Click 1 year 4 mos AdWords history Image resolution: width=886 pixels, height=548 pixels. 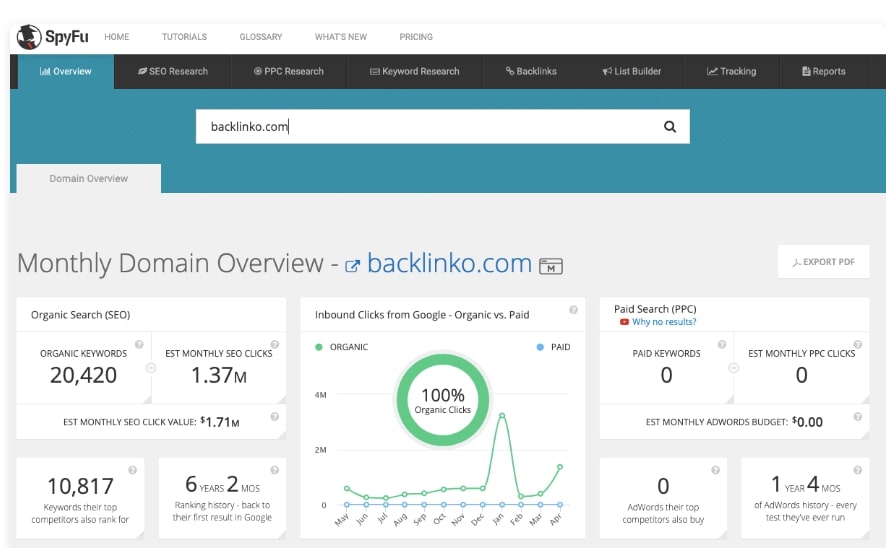tap(805, 485)
